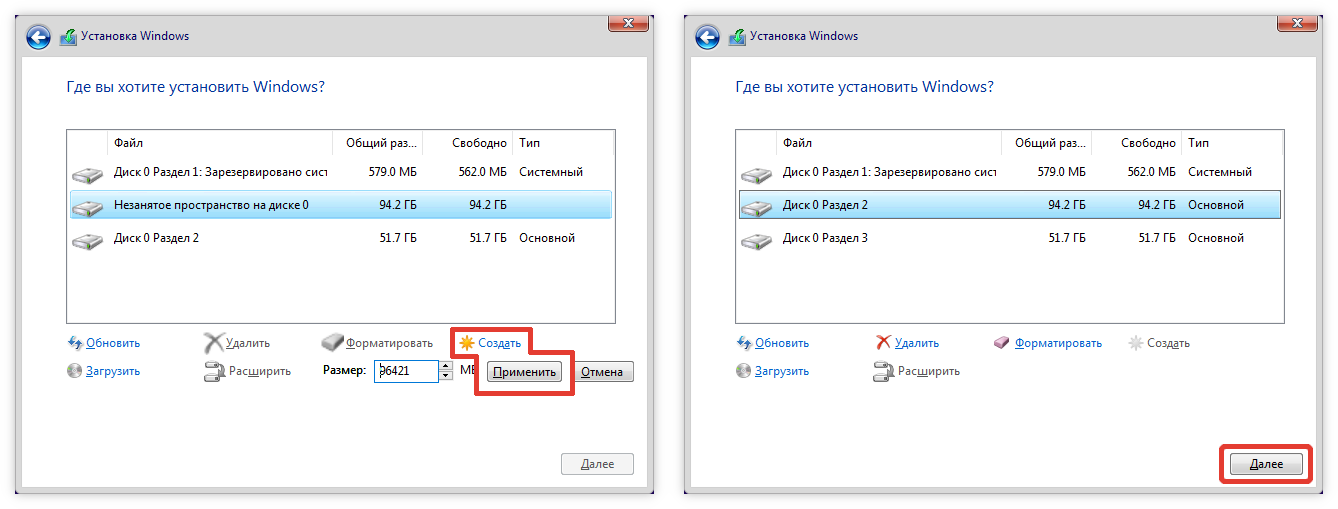1338x509 pixels.
Task: Go back using left window's blue arrow
Action: click(38, 37)
